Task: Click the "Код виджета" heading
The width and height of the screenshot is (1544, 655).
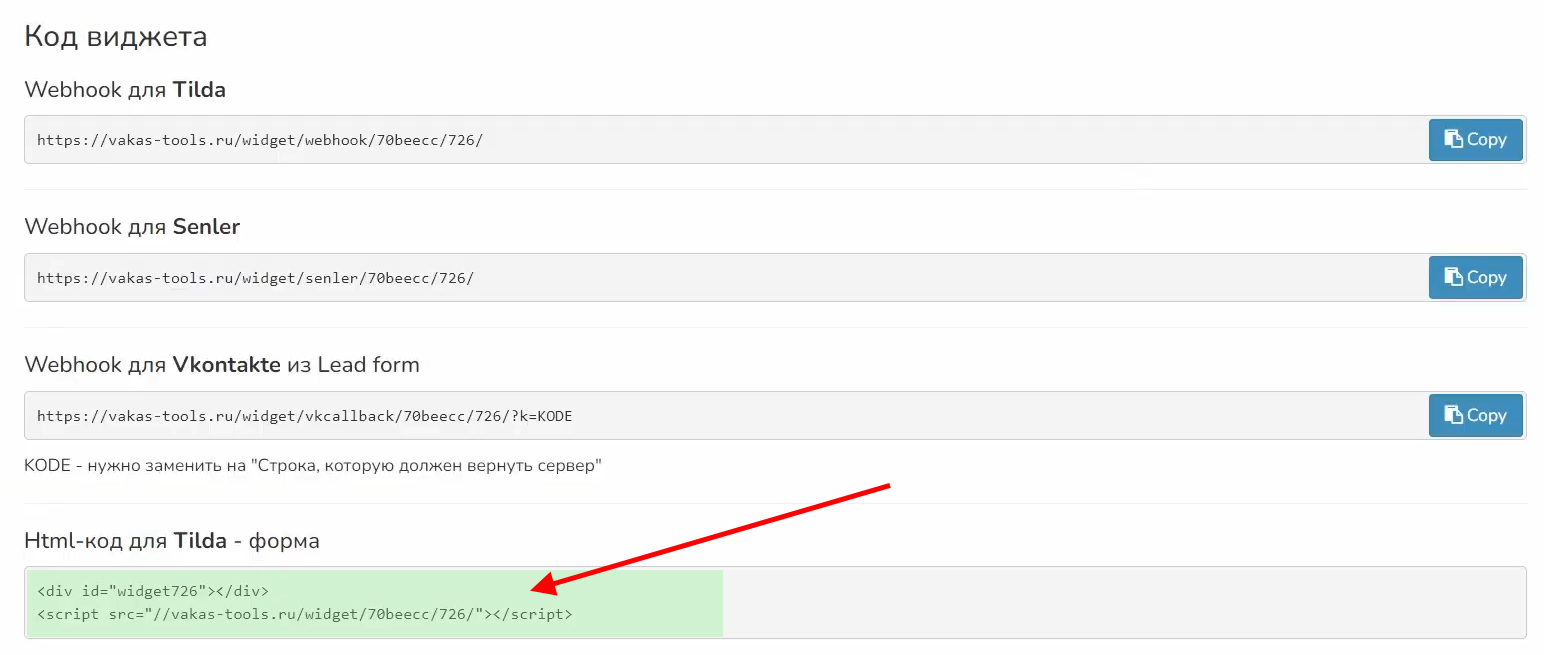Action: coord(115,37)
